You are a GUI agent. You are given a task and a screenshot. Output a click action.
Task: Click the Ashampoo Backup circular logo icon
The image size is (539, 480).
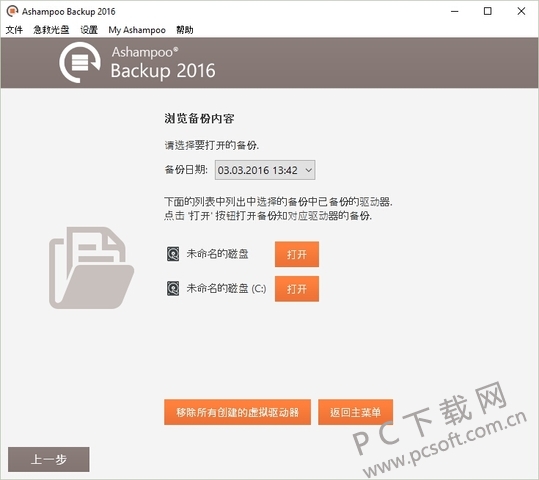80,63
